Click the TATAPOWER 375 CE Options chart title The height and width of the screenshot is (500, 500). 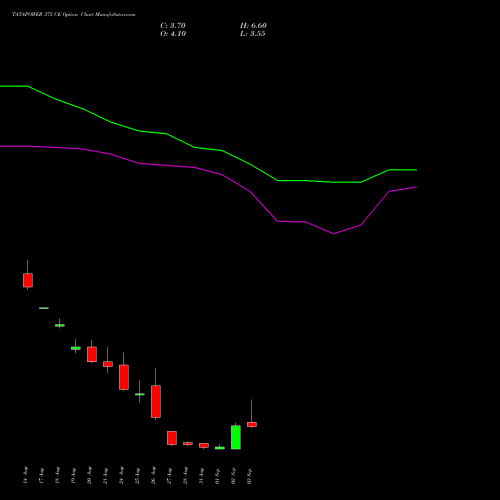(74, 15)
